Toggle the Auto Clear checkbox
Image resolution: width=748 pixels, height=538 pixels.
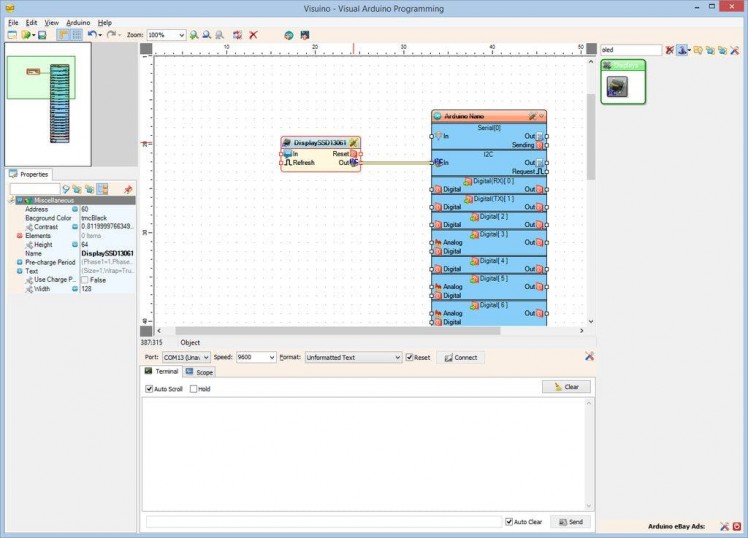coord(509,522)
